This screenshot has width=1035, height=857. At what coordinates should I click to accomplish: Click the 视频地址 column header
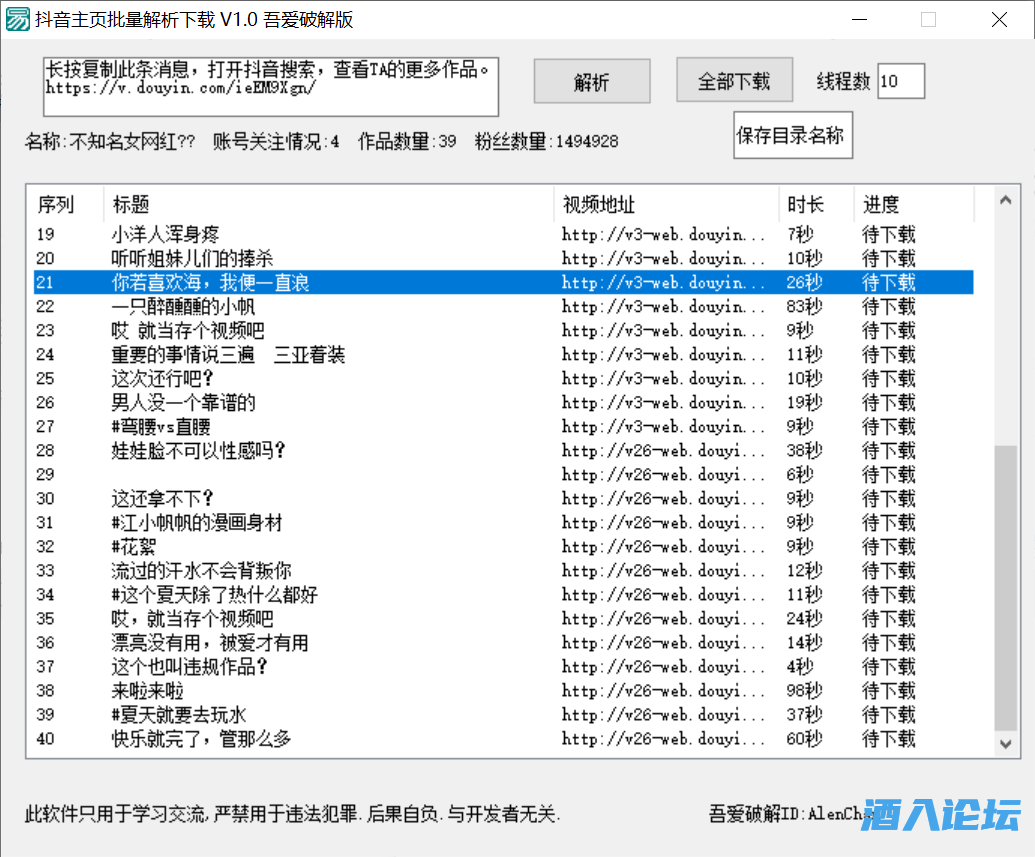(666, 205)
